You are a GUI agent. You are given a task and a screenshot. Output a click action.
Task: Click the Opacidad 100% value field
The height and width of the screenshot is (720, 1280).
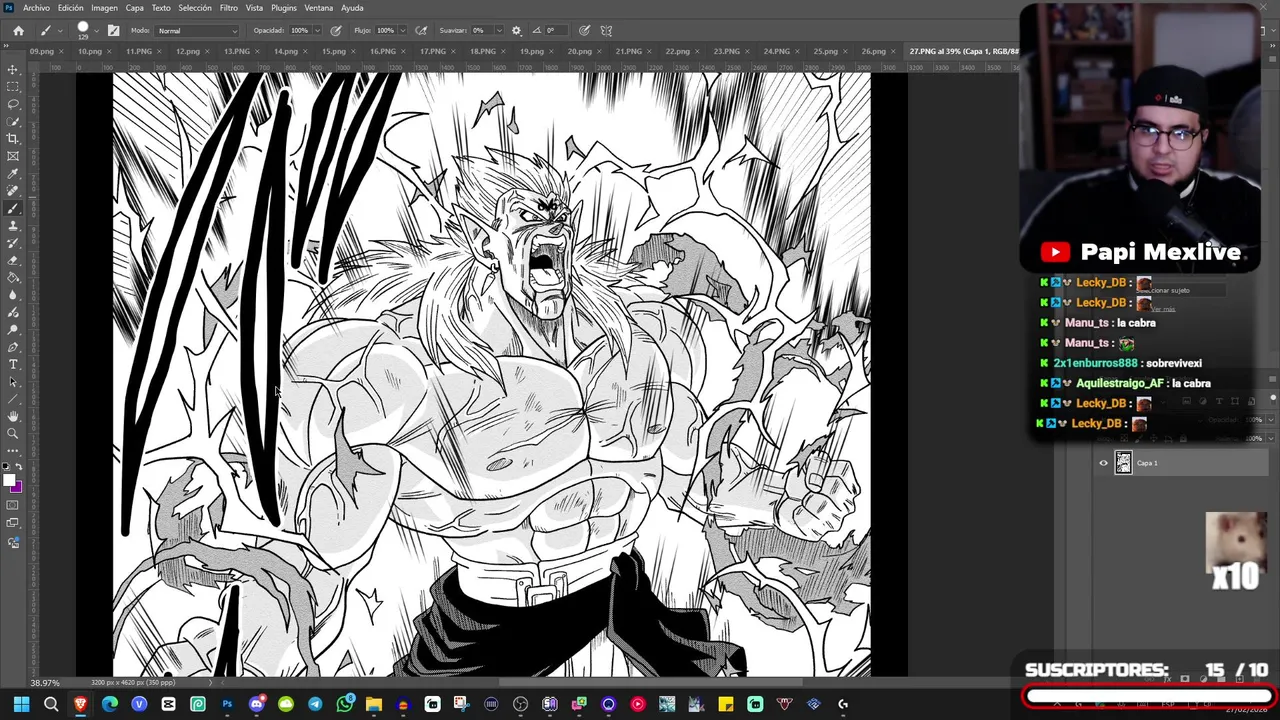[x=299, y=31]
